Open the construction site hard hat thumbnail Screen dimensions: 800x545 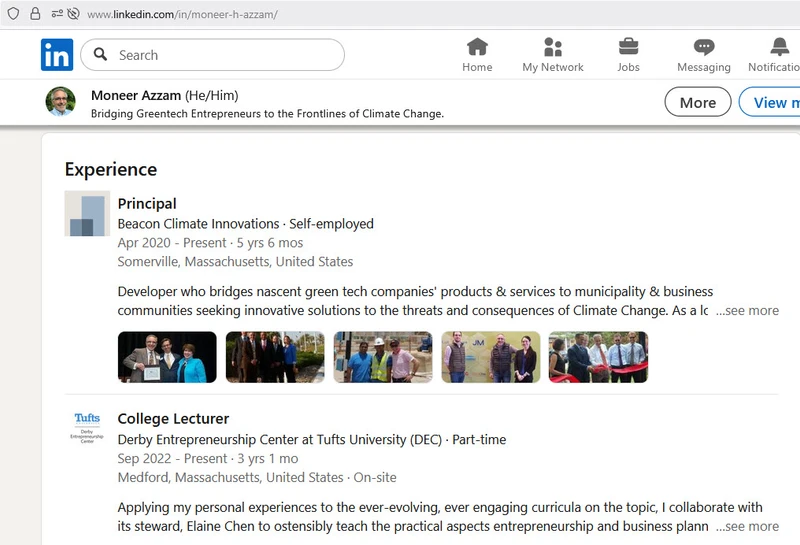click(383, 357)
